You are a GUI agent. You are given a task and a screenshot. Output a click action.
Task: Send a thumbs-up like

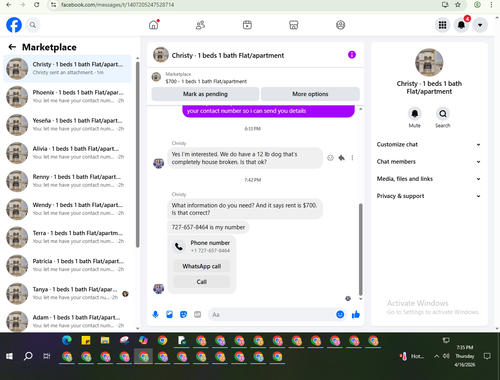pos(356,314)
